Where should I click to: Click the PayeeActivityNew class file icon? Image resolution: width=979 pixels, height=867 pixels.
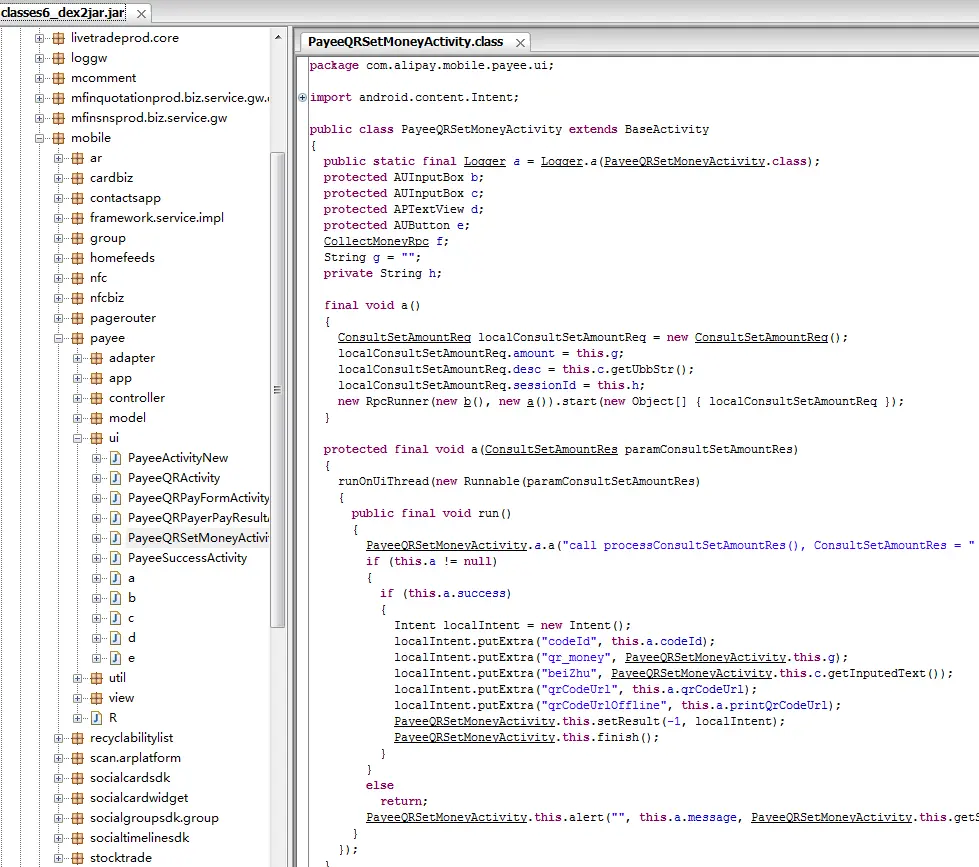click(116, 458)
